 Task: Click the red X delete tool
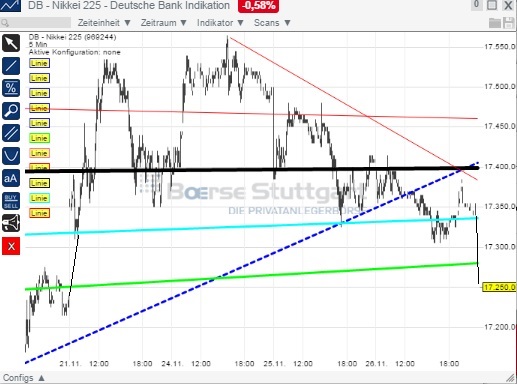11,246
